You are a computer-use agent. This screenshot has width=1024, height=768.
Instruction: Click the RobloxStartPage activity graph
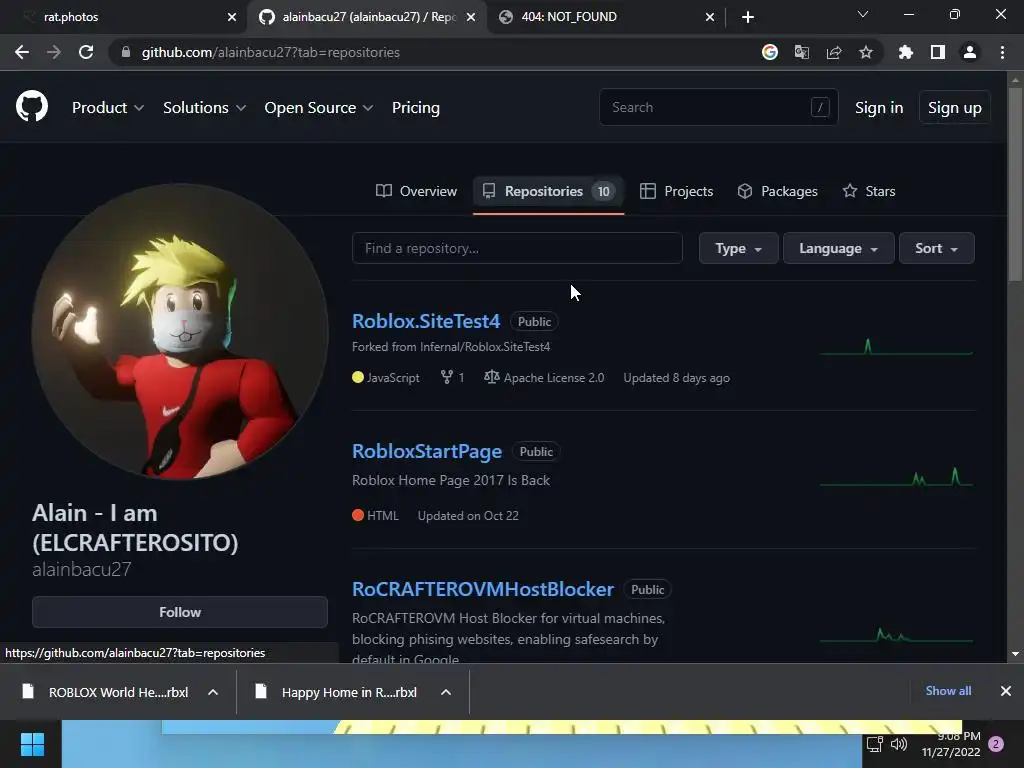(896, 477)
